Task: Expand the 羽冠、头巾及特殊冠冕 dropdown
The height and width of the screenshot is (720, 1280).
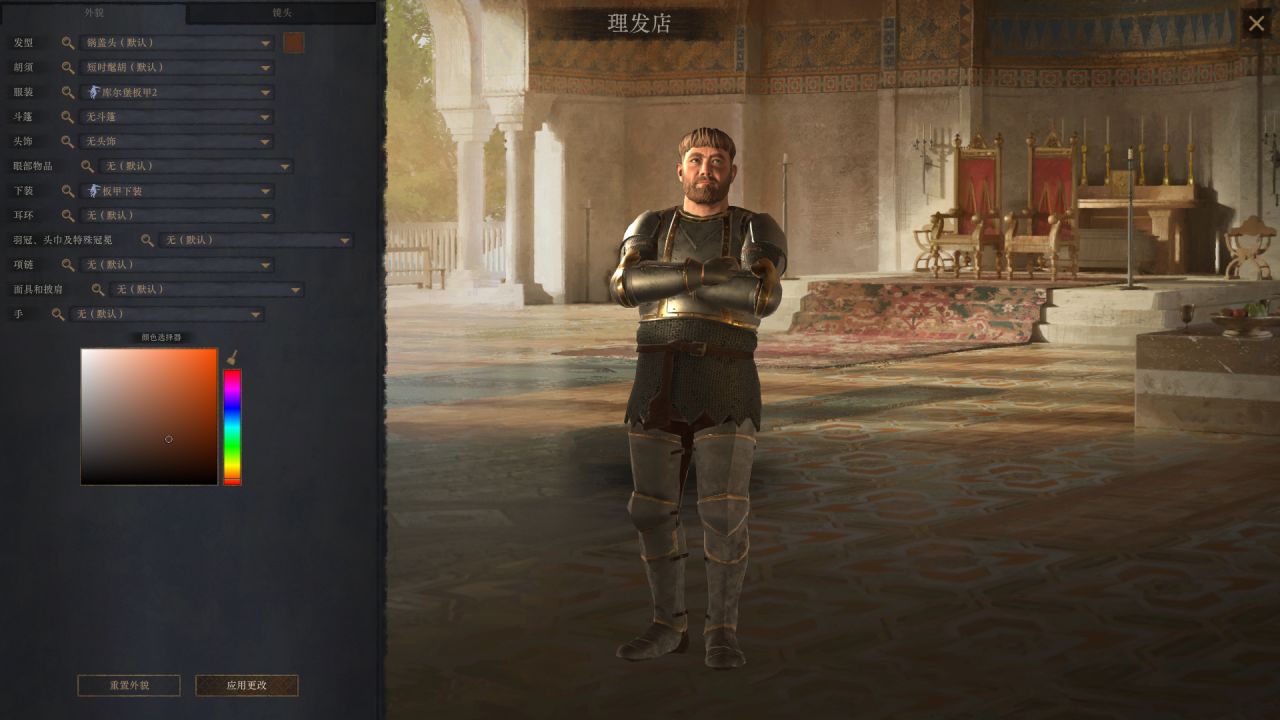Action: (257, 240)
